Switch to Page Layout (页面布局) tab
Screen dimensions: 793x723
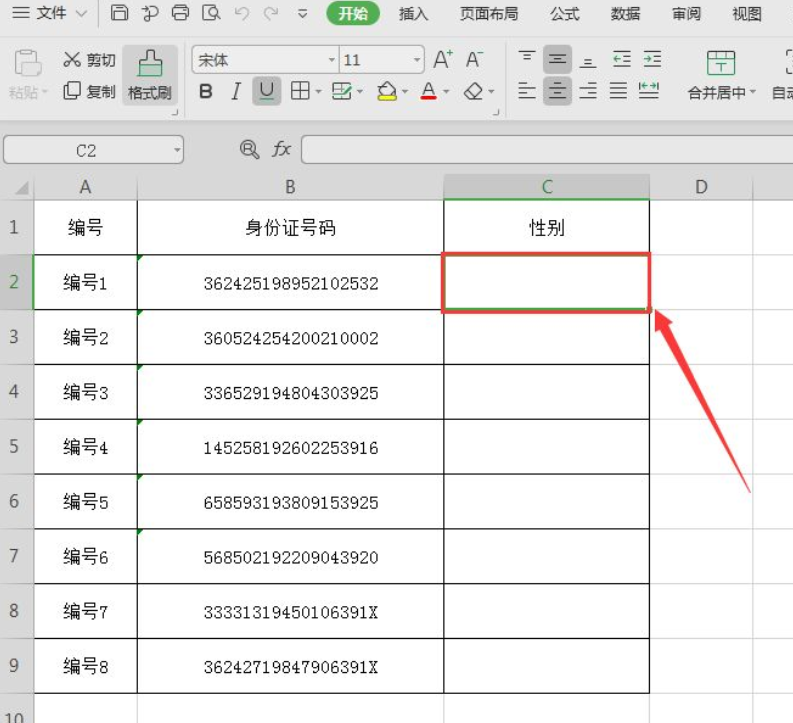coord(489,14)
